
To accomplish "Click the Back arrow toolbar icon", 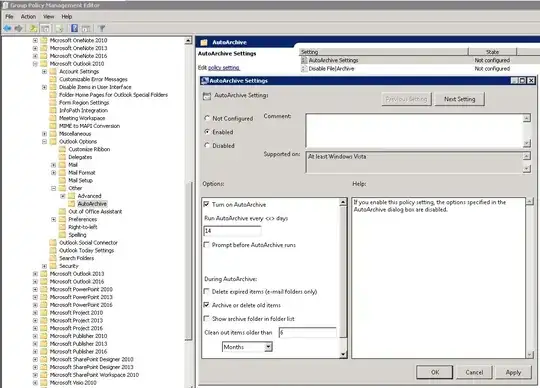I will [x=7, y=28].
